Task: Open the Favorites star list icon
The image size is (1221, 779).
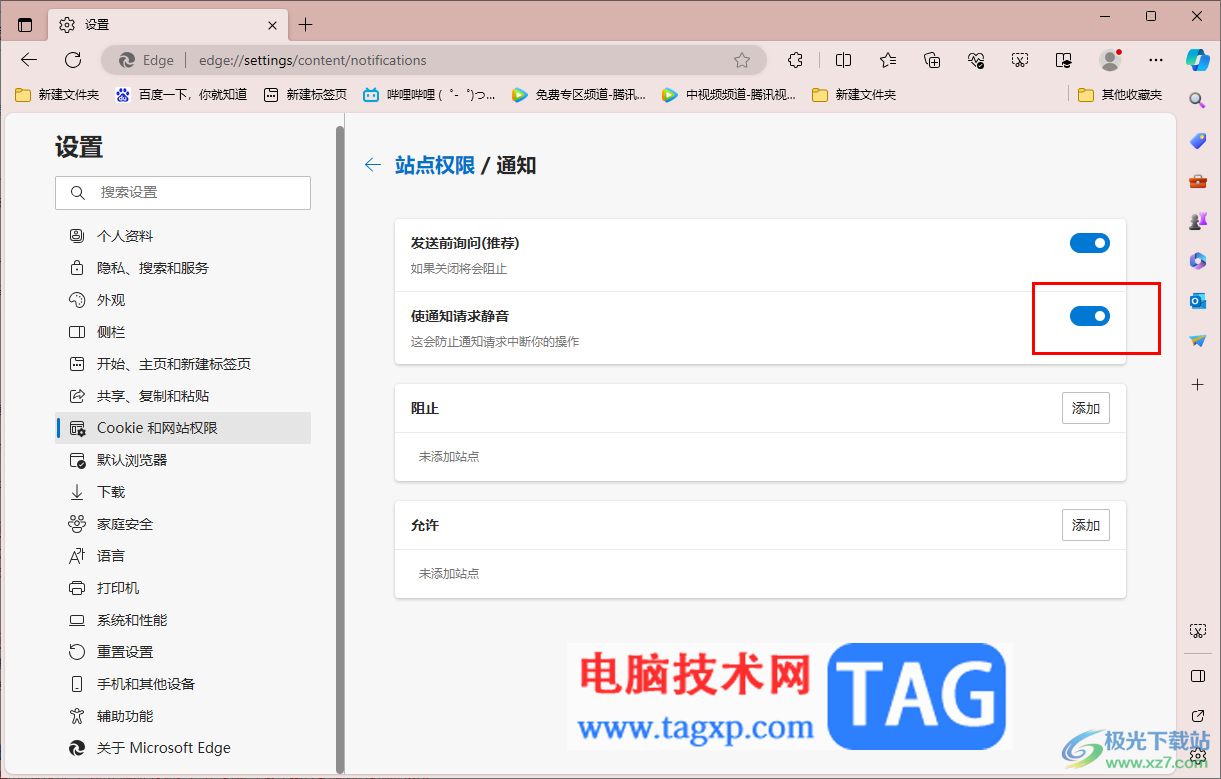Action: point(887,60)
